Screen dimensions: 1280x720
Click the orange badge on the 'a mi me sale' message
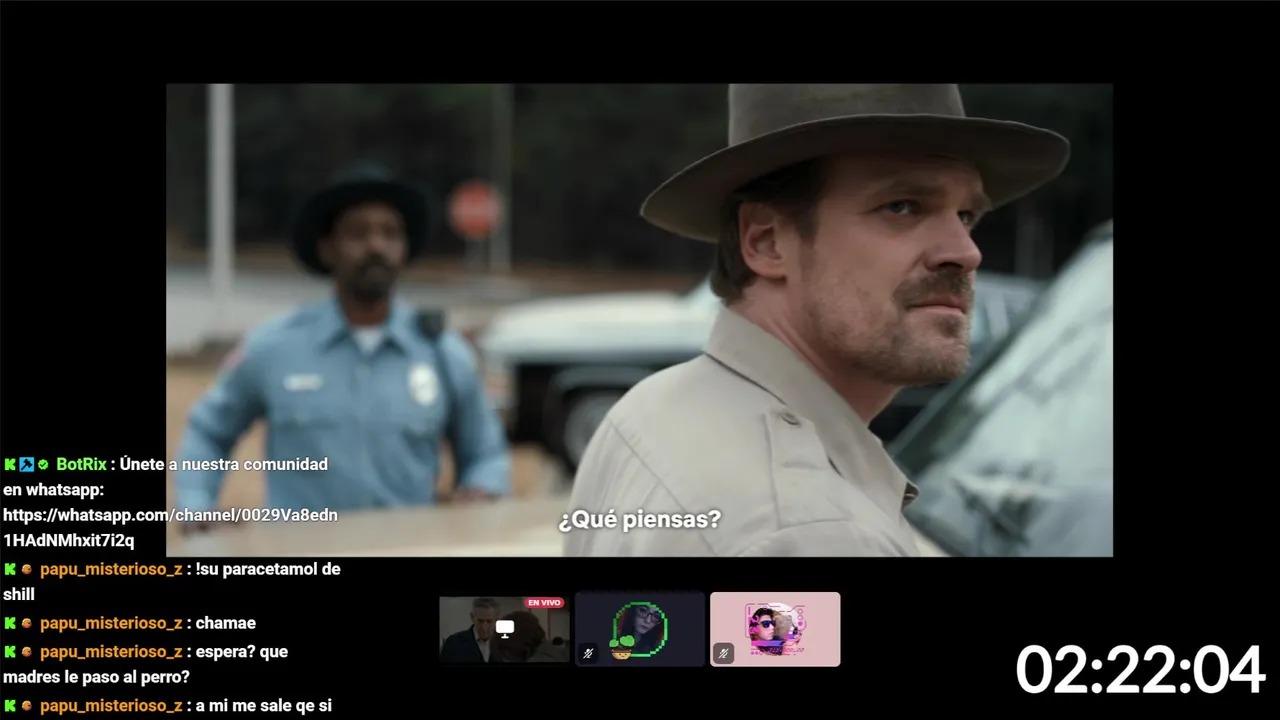pos(27,706)
